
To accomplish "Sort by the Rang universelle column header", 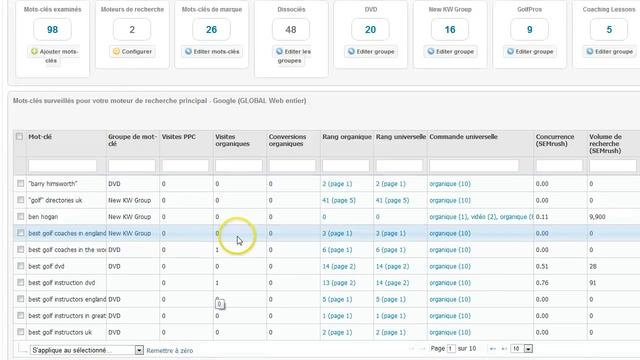I will (401, 137).
